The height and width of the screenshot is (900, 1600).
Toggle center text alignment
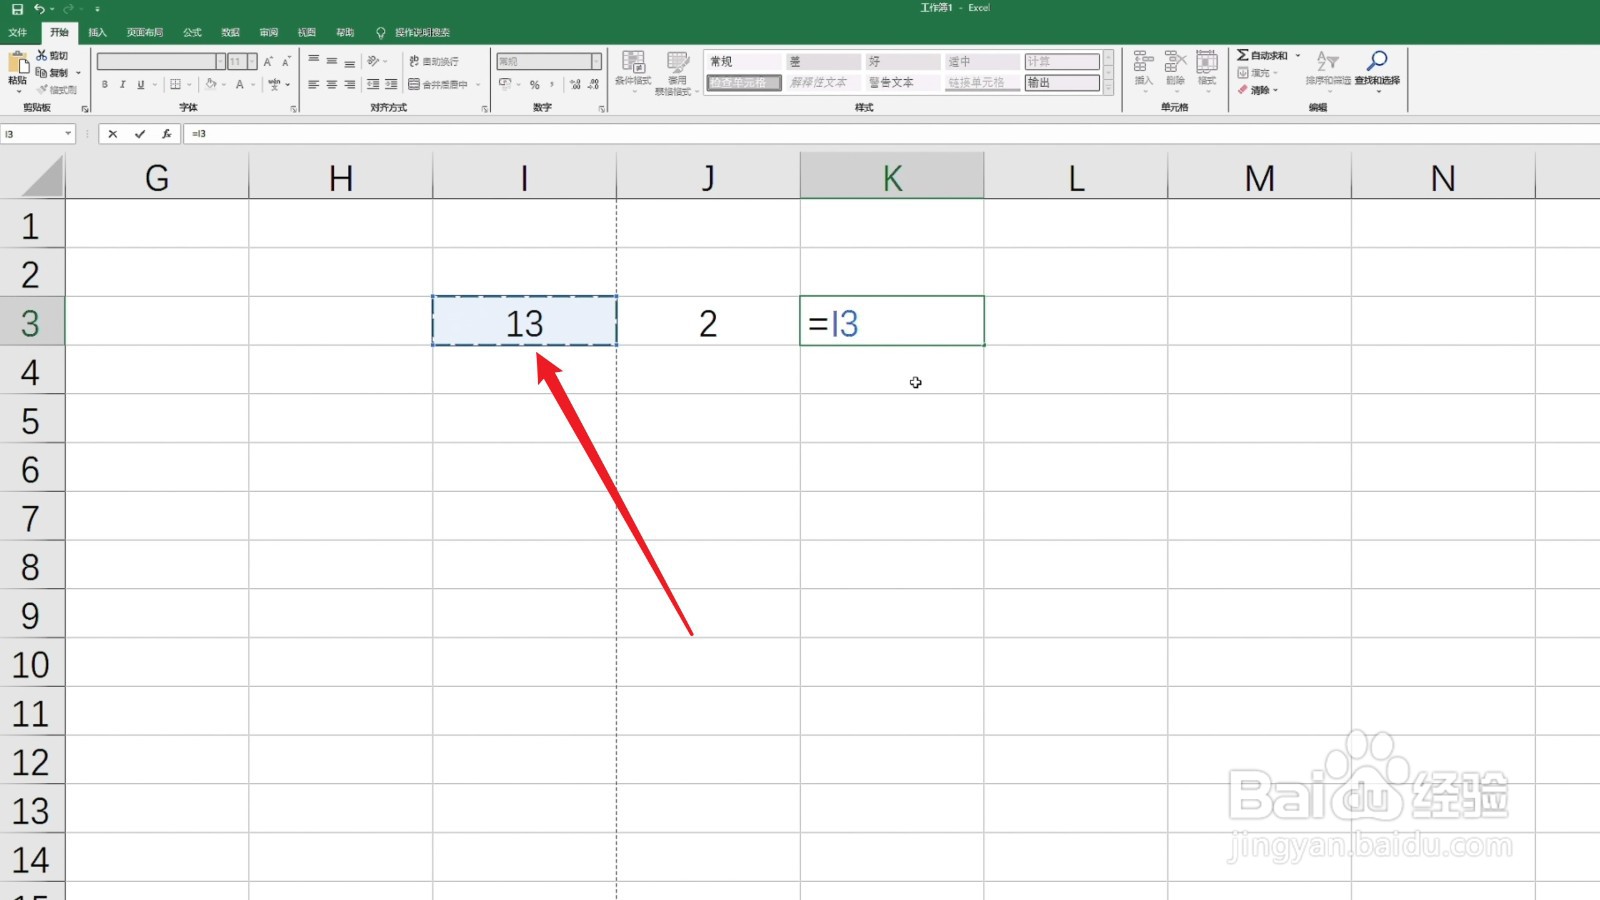(331, 84)
